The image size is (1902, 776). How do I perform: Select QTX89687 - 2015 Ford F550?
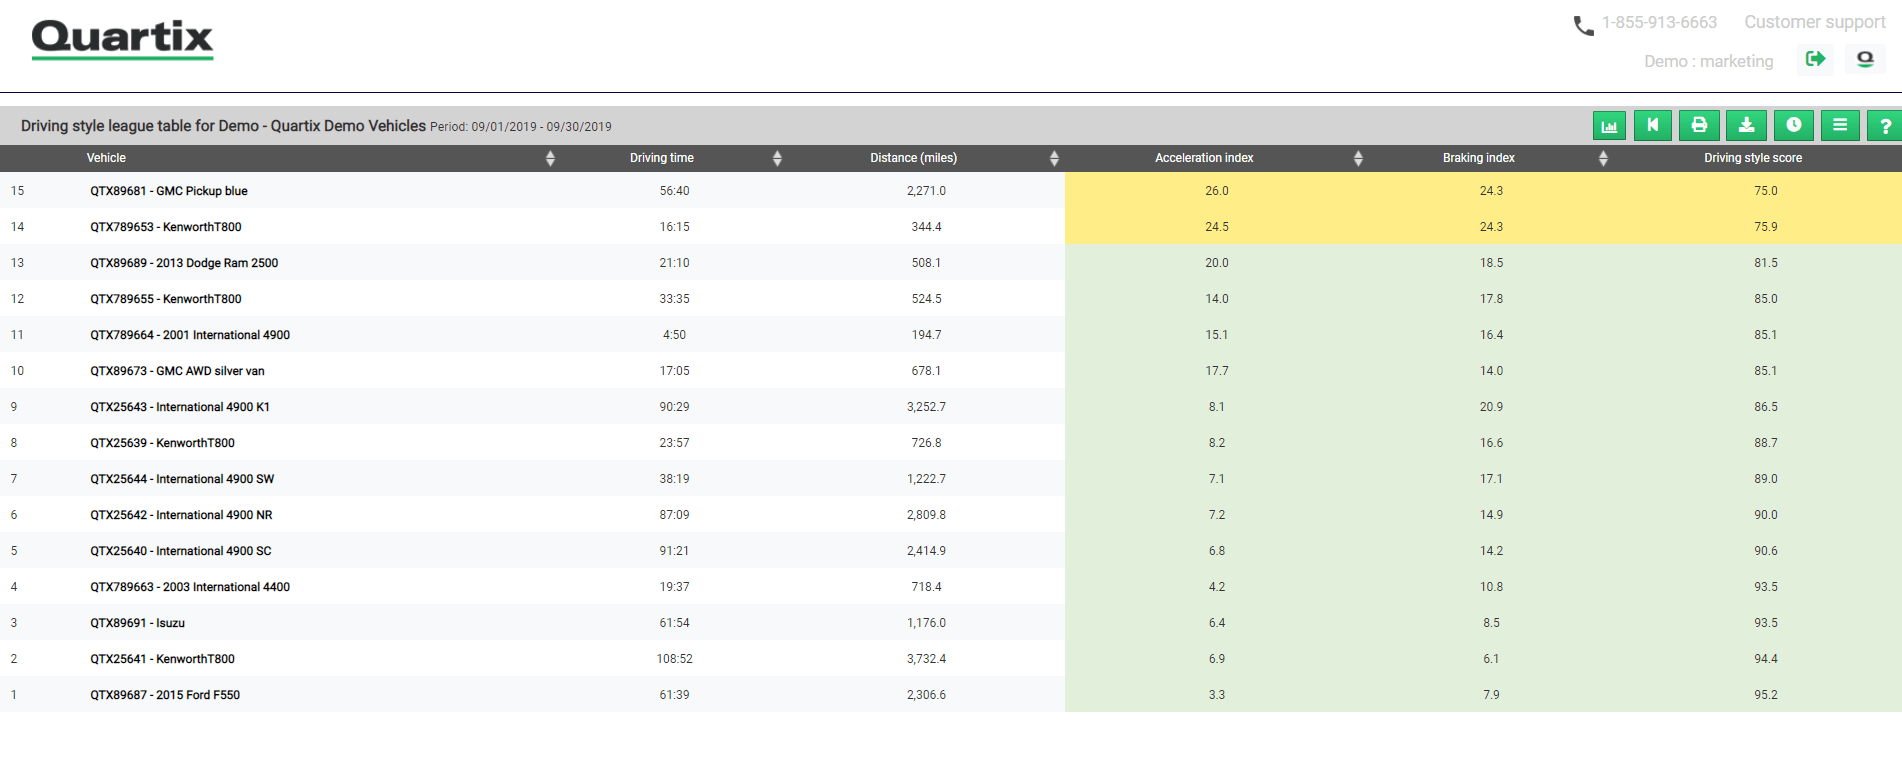[x=165, y=695]
